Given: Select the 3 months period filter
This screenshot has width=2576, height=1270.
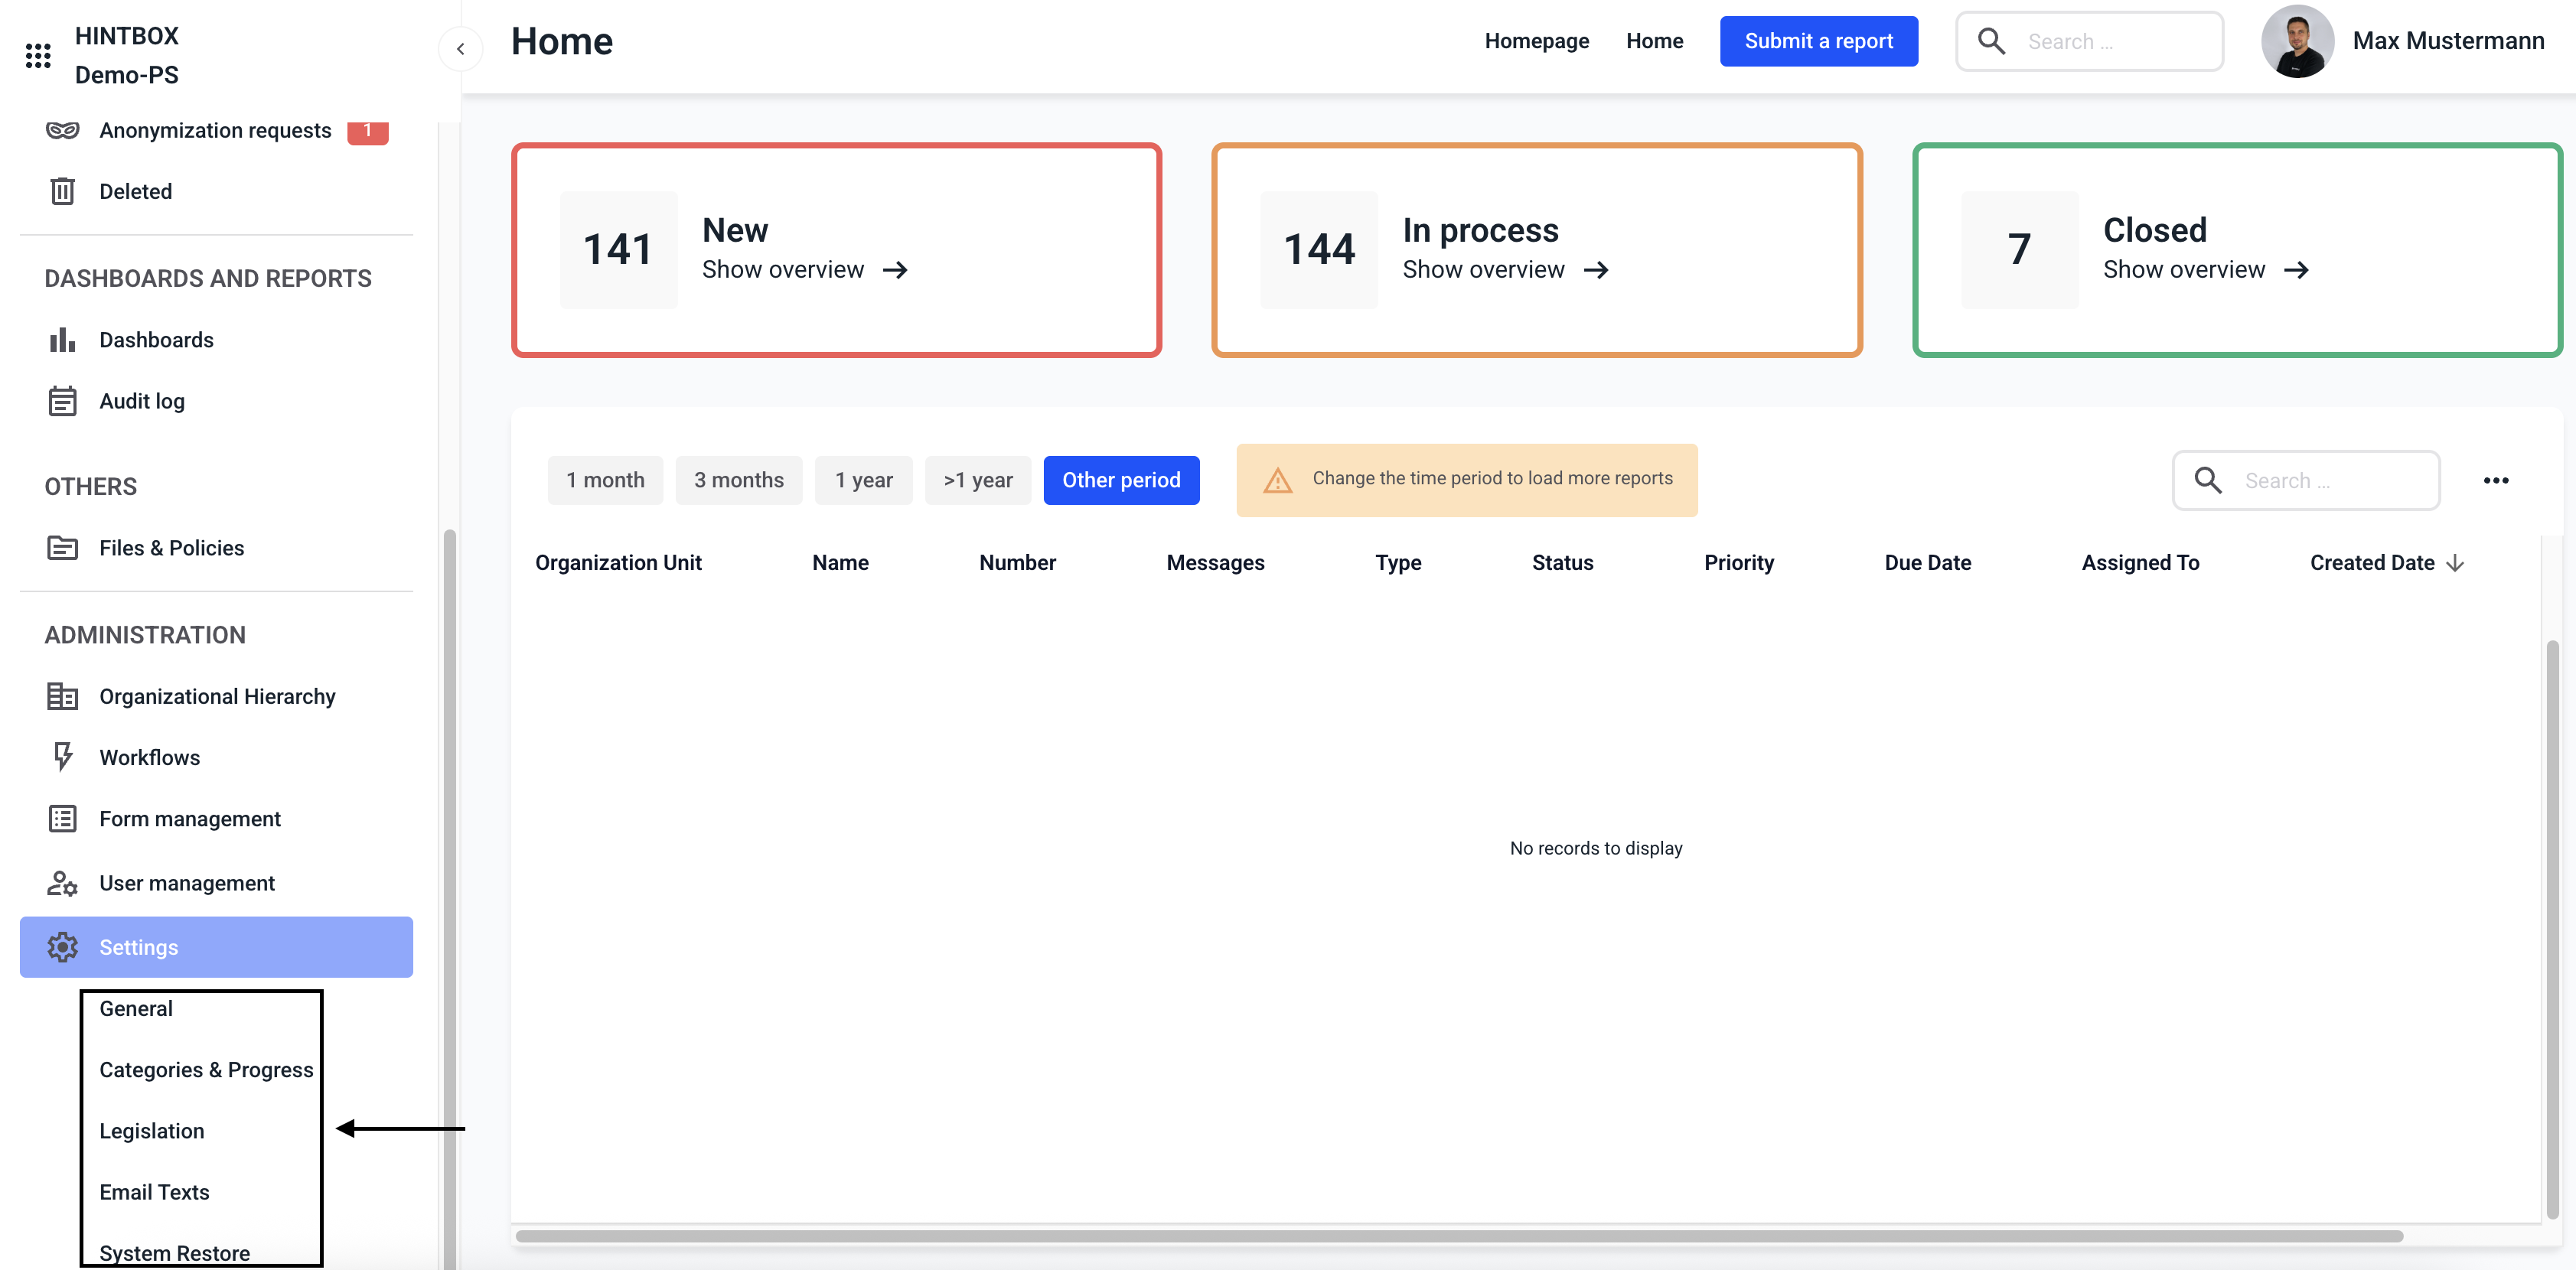Looking at the screenshot, I should coord(738,480).
